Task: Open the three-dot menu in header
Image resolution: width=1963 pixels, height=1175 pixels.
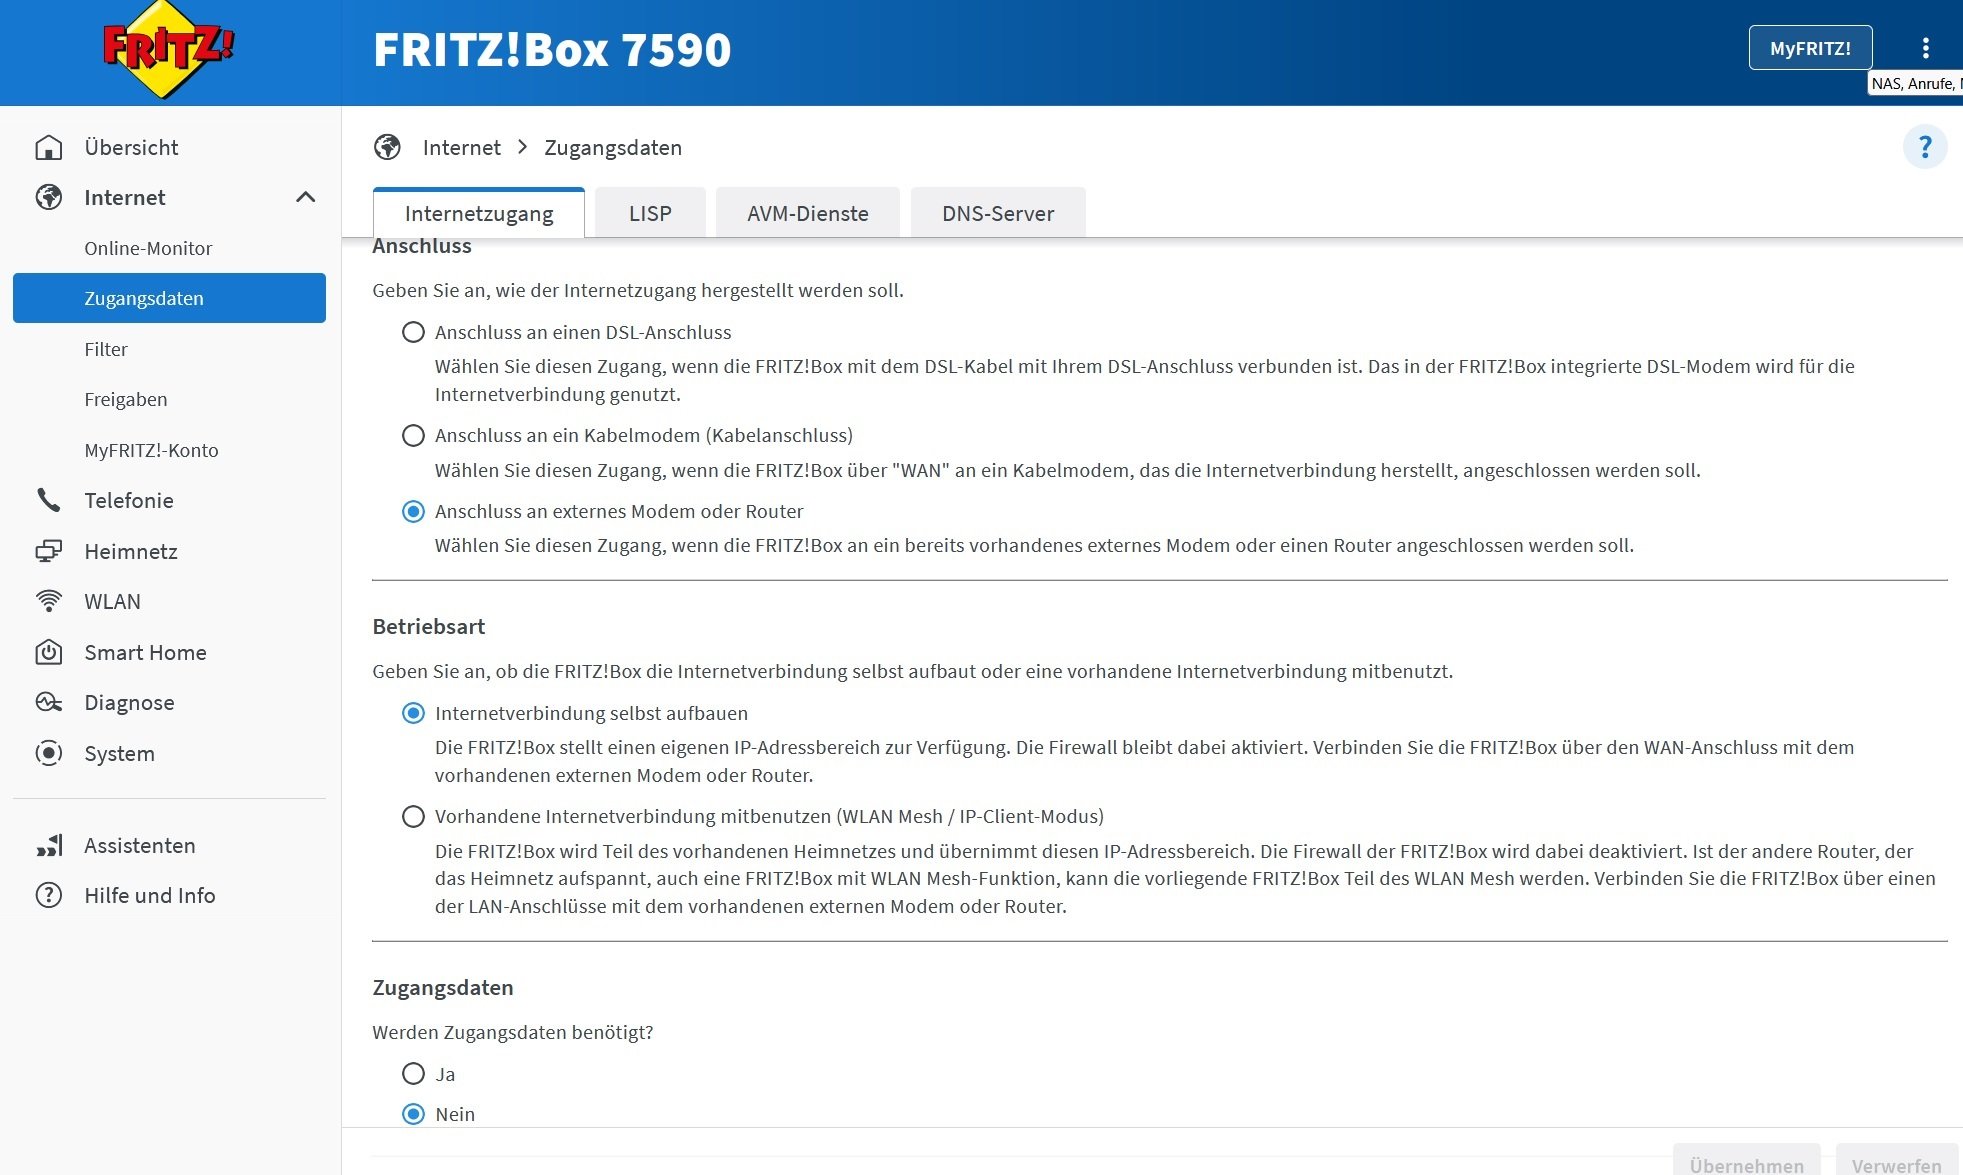Action: (1925, 48)
